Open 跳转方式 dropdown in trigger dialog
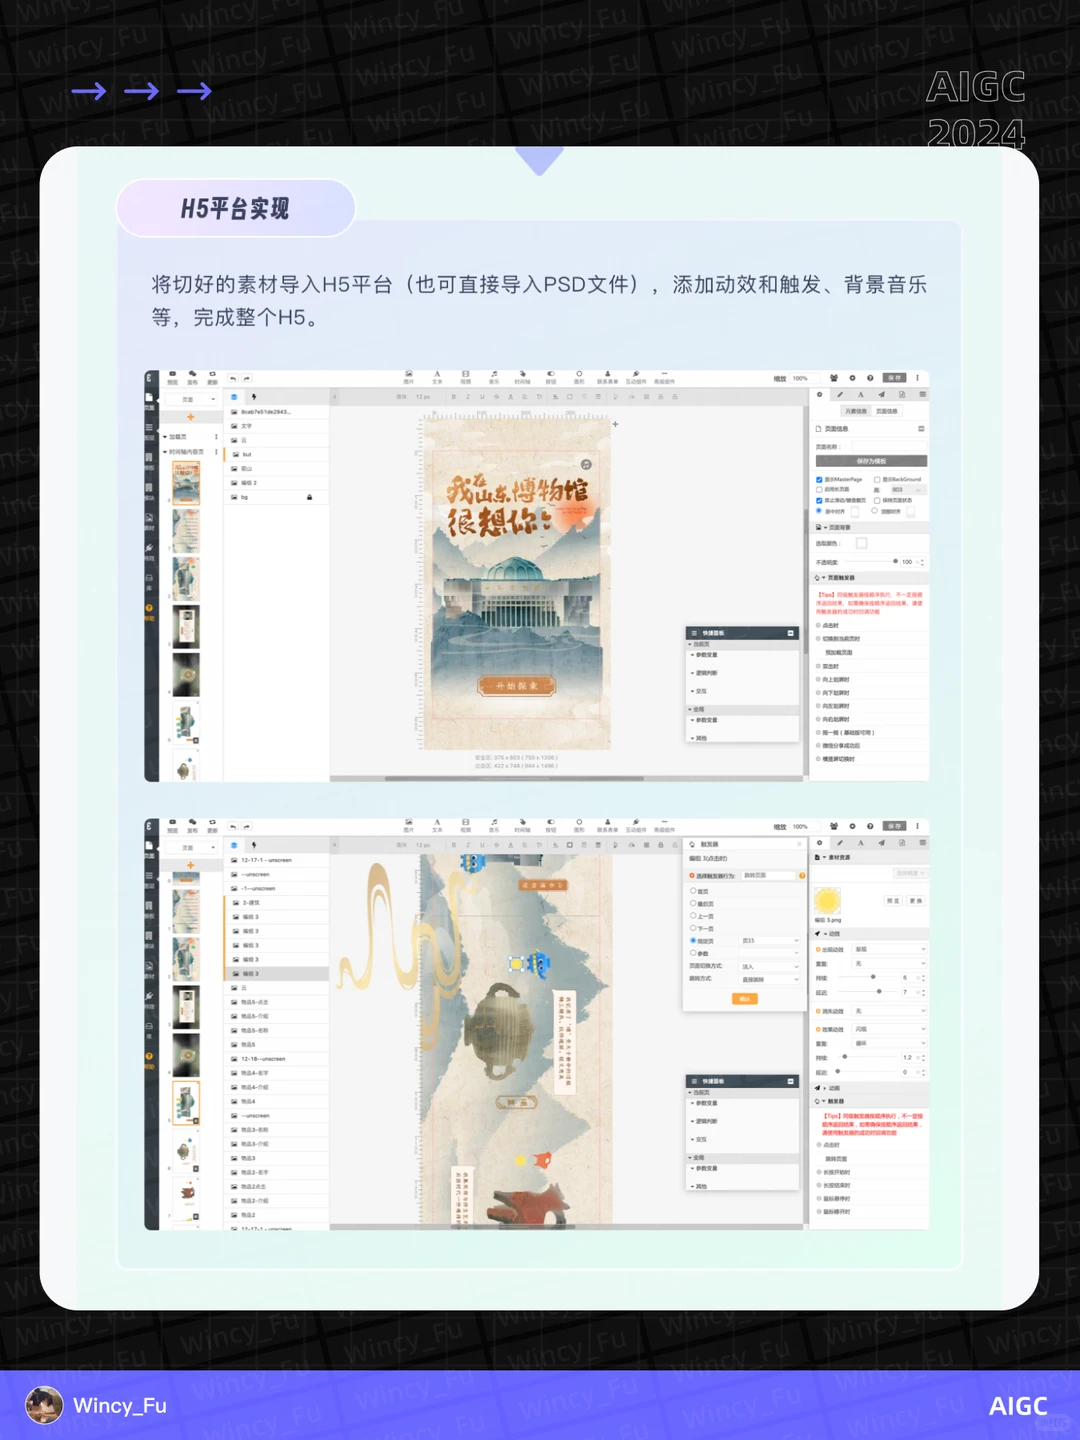Screen dimensions: 1080x1440 tap(769, 980)
